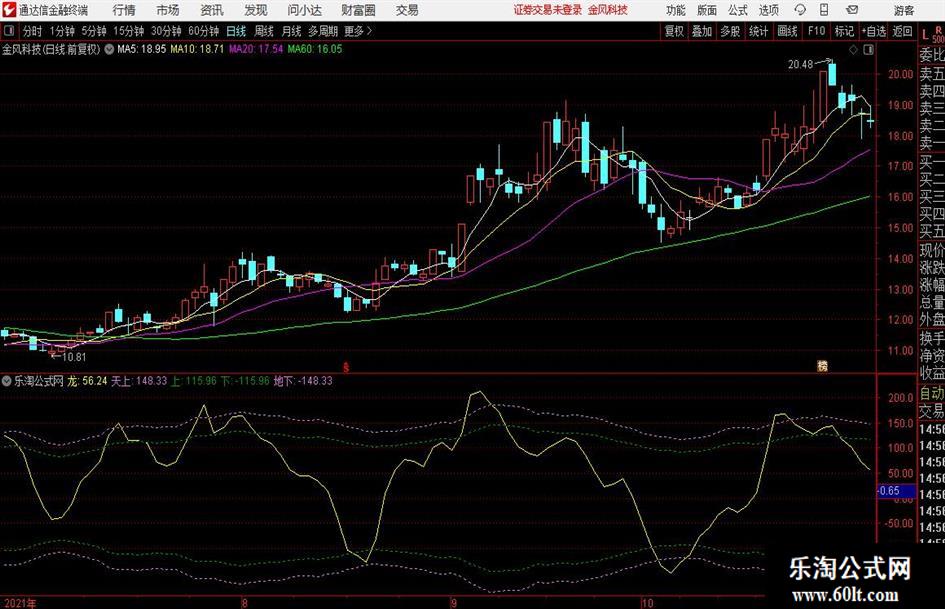Click the 自动 button in the right sidebar
Viewport: 945px width, 609px height.
point(932,393)
